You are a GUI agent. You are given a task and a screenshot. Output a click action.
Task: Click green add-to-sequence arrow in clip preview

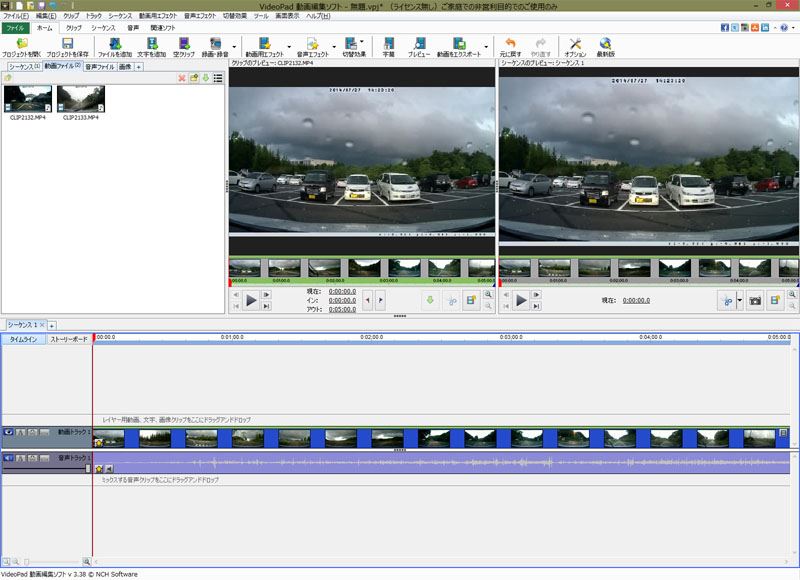point(430,300)
